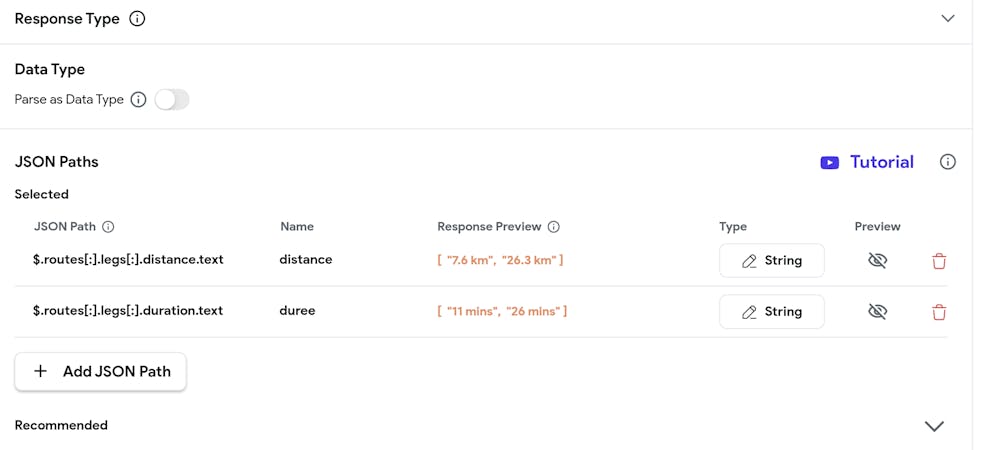Click the Response Preview info icon

(554, 227)
